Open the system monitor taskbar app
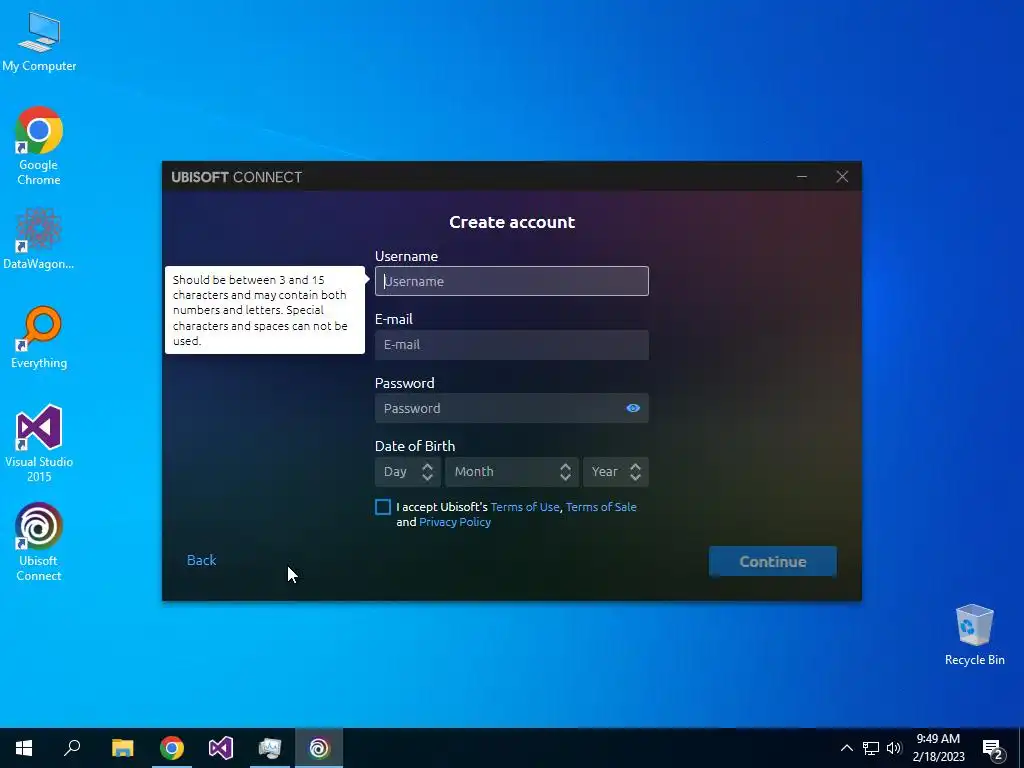 pos(270,748)
